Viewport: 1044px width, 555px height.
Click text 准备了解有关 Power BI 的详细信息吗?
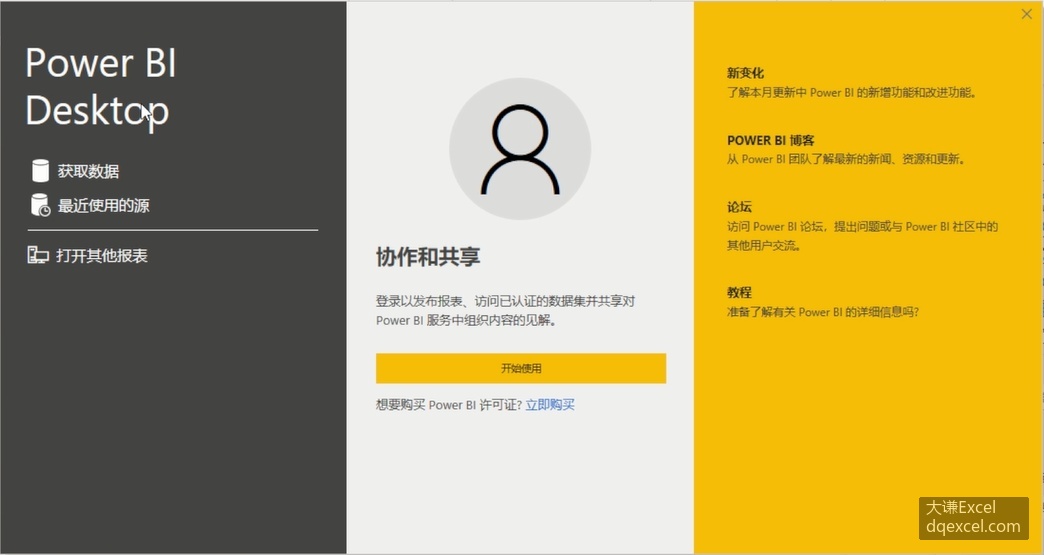click(x=823, y=312)
